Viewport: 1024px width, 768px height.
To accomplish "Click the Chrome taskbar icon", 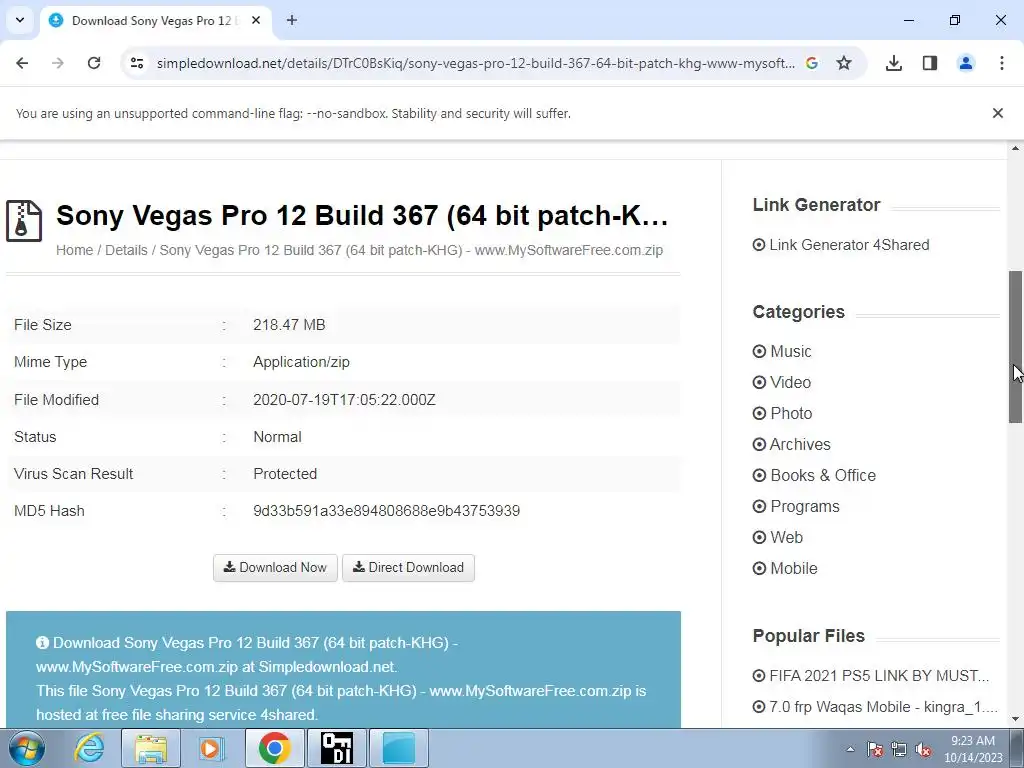I will (x=275, y=748).
